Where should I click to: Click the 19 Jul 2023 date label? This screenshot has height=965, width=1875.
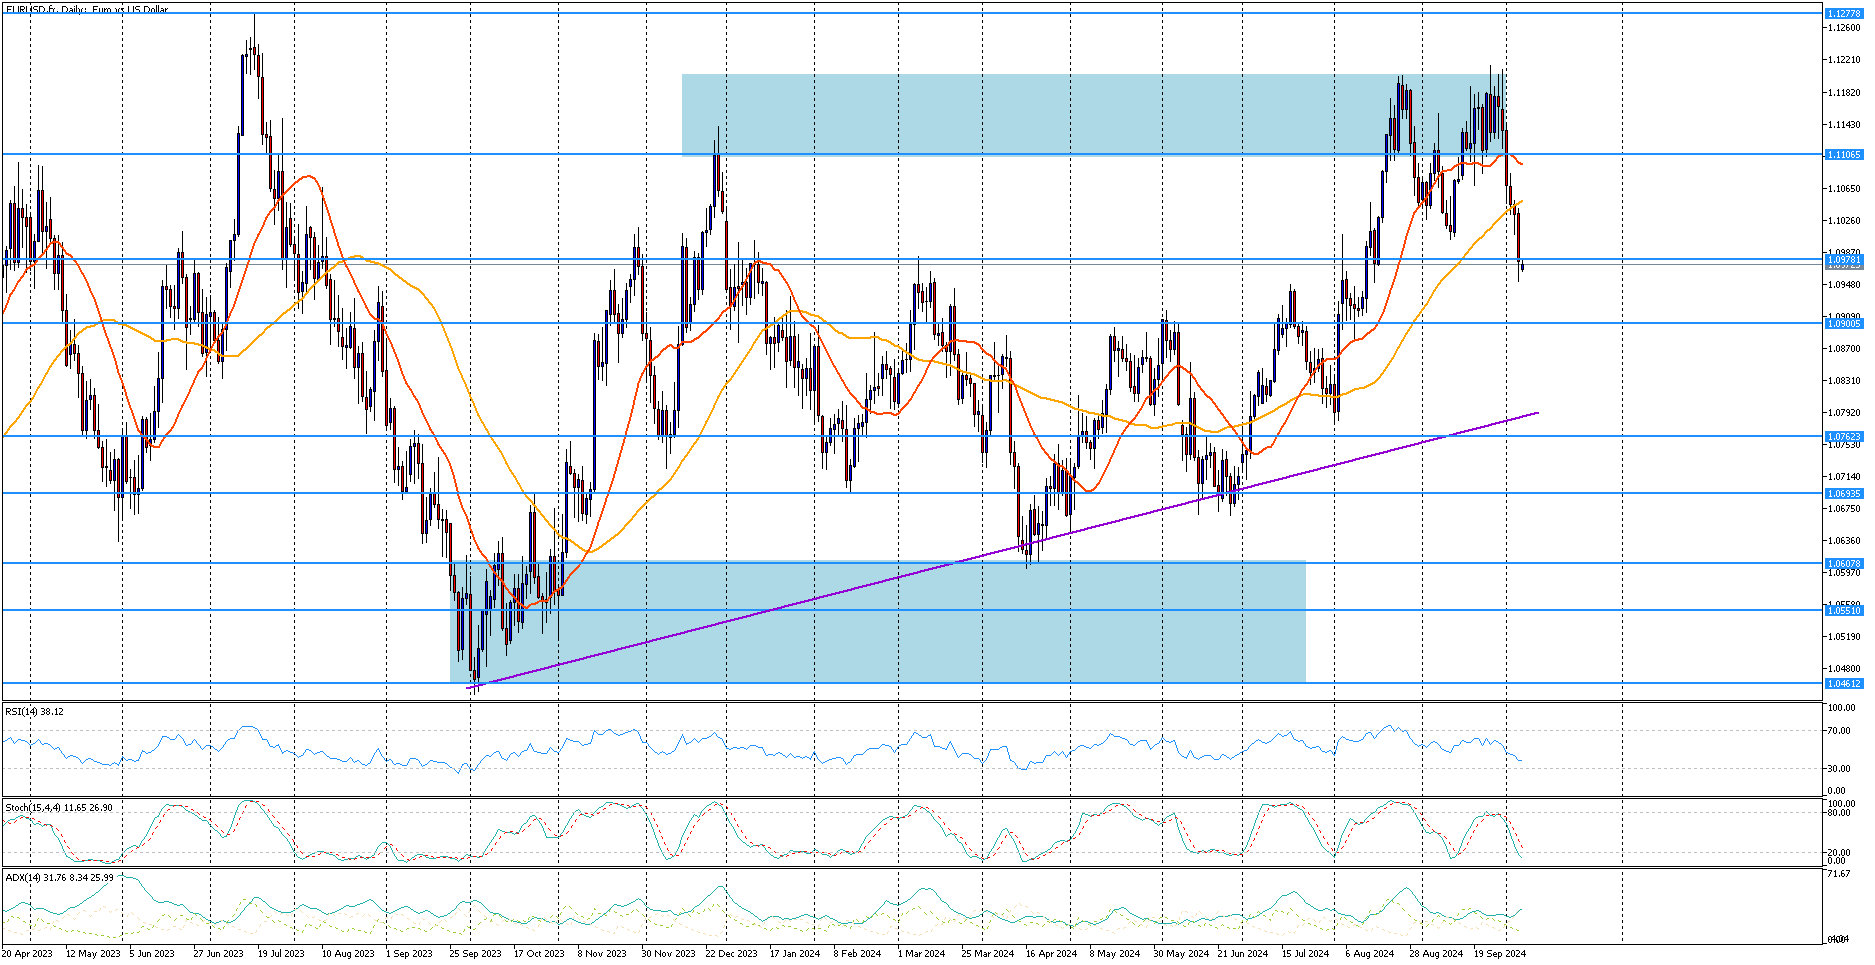281,953
